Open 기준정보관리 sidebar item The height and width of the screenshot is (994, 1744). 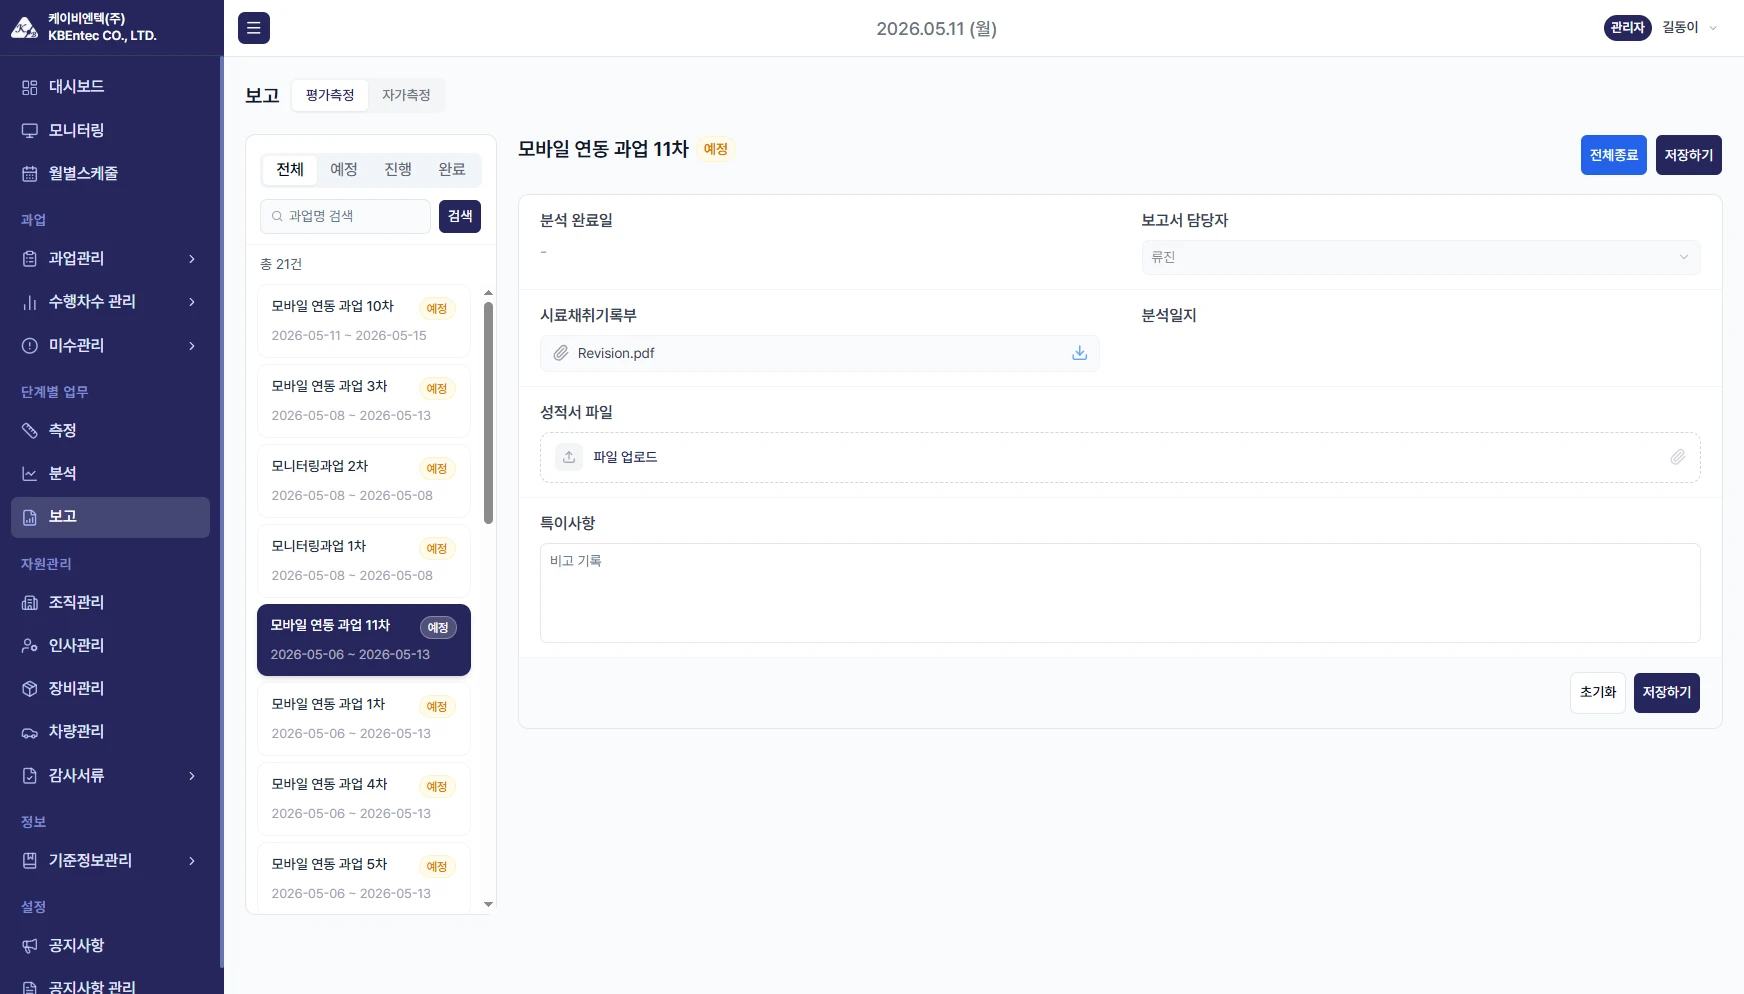click(x=110, y=860)
